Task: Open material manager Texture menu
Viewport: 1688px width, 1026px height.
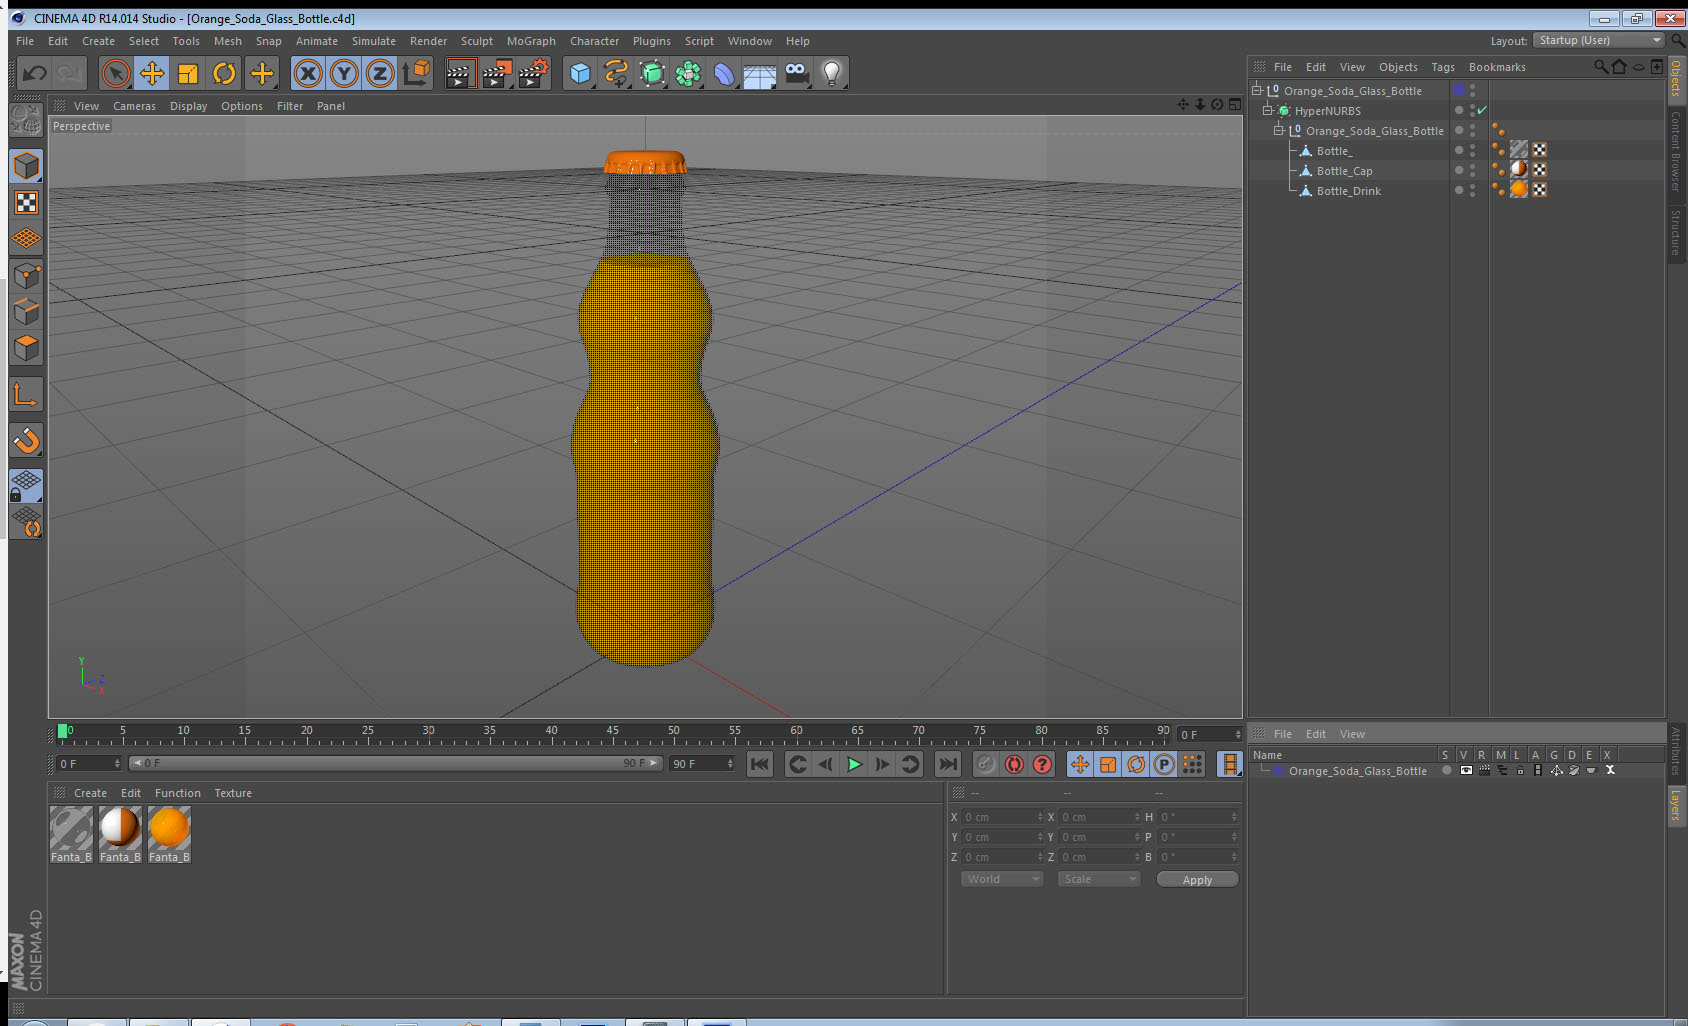Action: pyautogui.click(x=233, y=793)
